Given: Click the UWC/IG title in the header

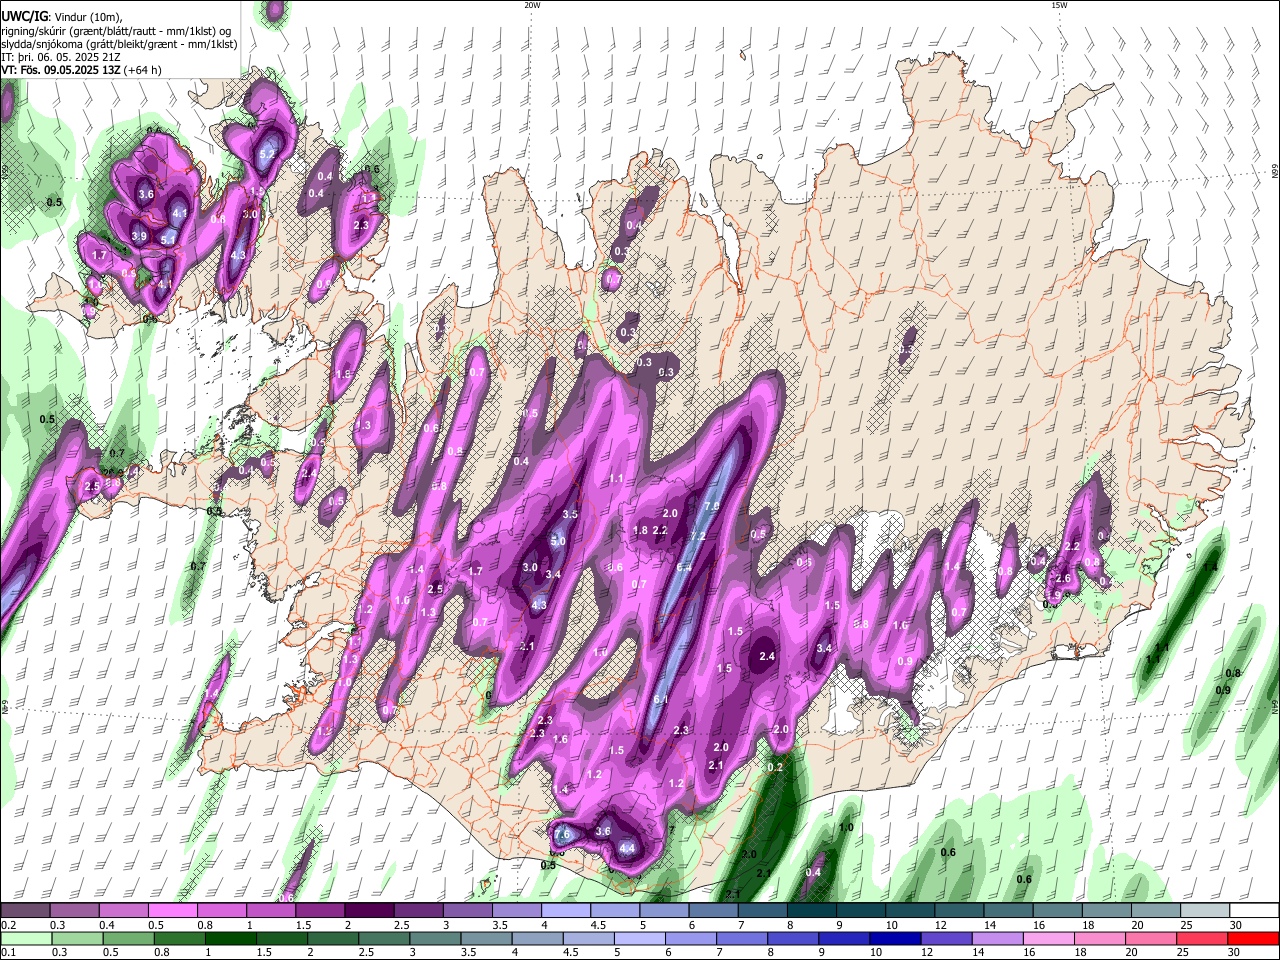Looking at the screenshot, I should click(x=24, y=17).
